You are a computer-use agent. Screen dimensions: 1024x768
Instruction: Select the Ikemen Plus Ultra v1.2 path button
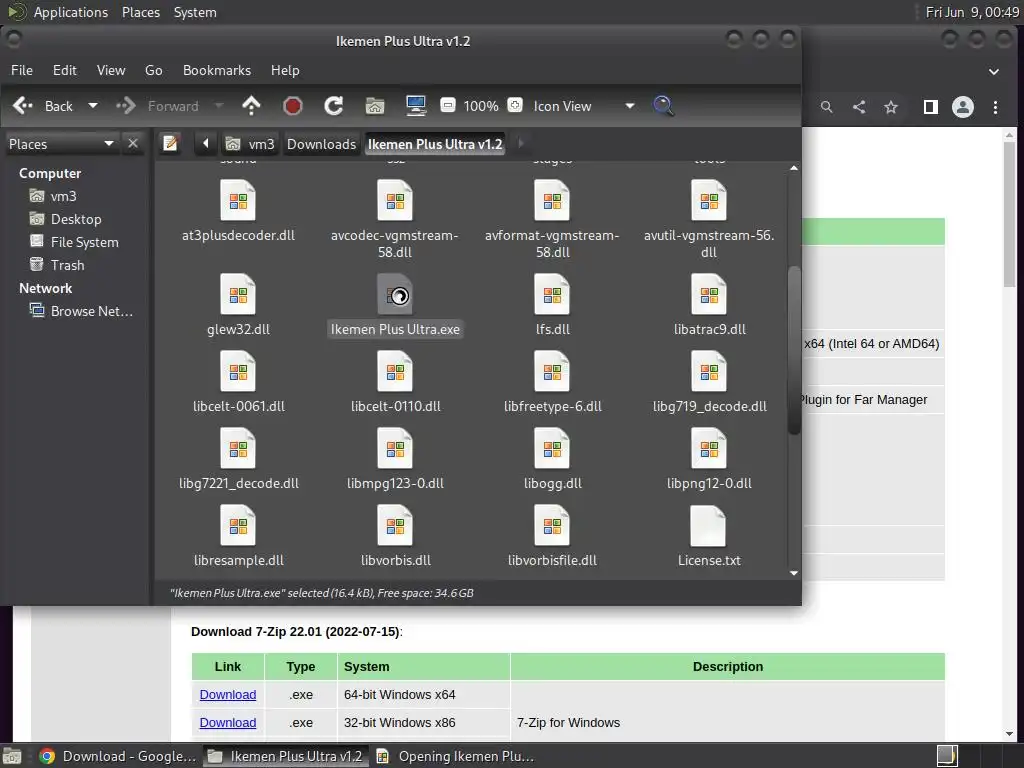coord(435,144)
